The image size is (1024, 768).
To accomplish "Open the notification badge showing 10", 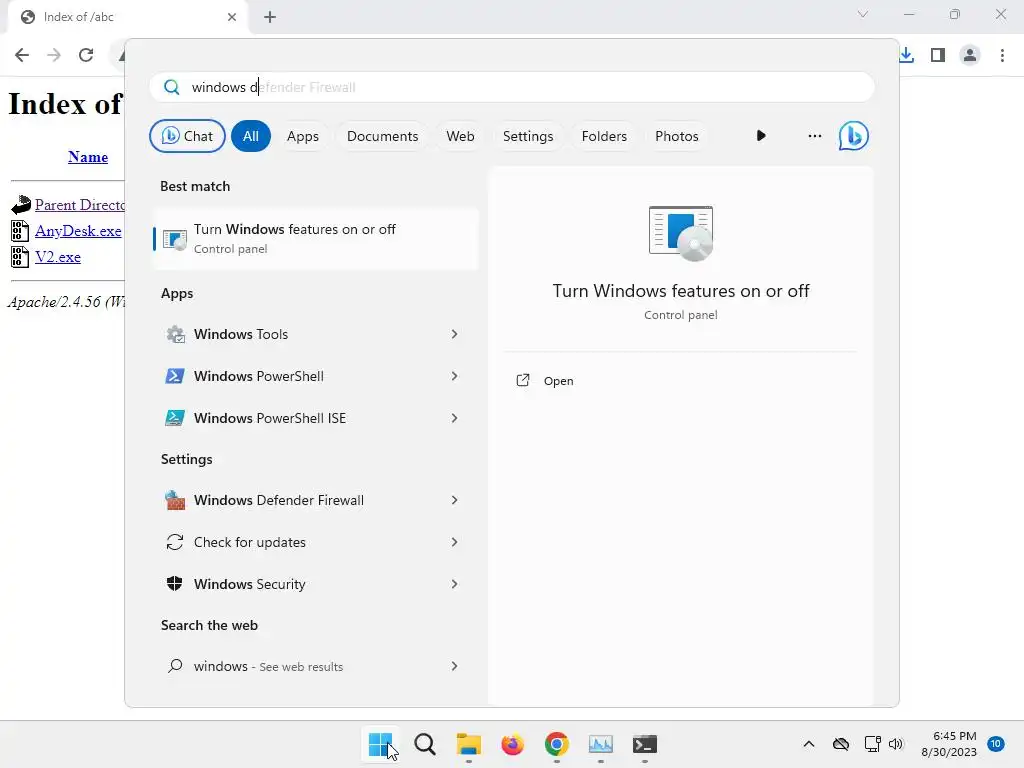I will 996,744.
